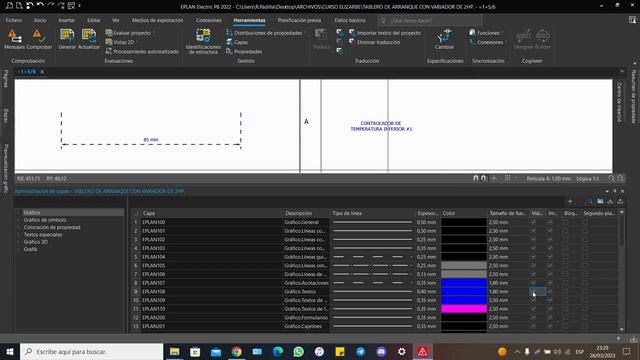Click the new-layer plus icon
The image size is (640, 360).
[x=570, y=201]
